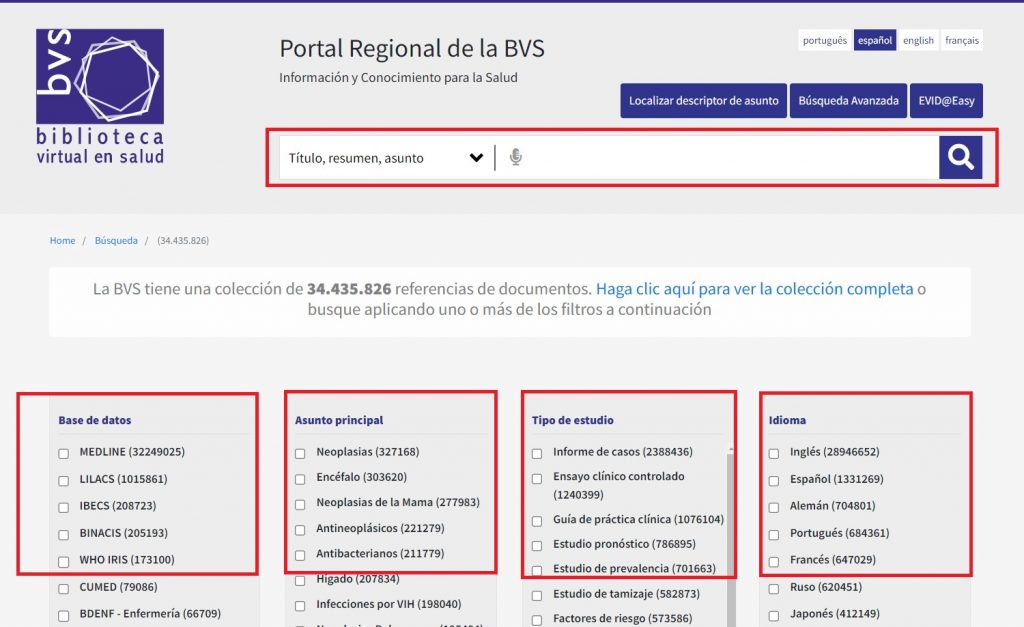Launch the EVID@Easy tool
This screenshot has height=627, width=1024.
[946, 101]
